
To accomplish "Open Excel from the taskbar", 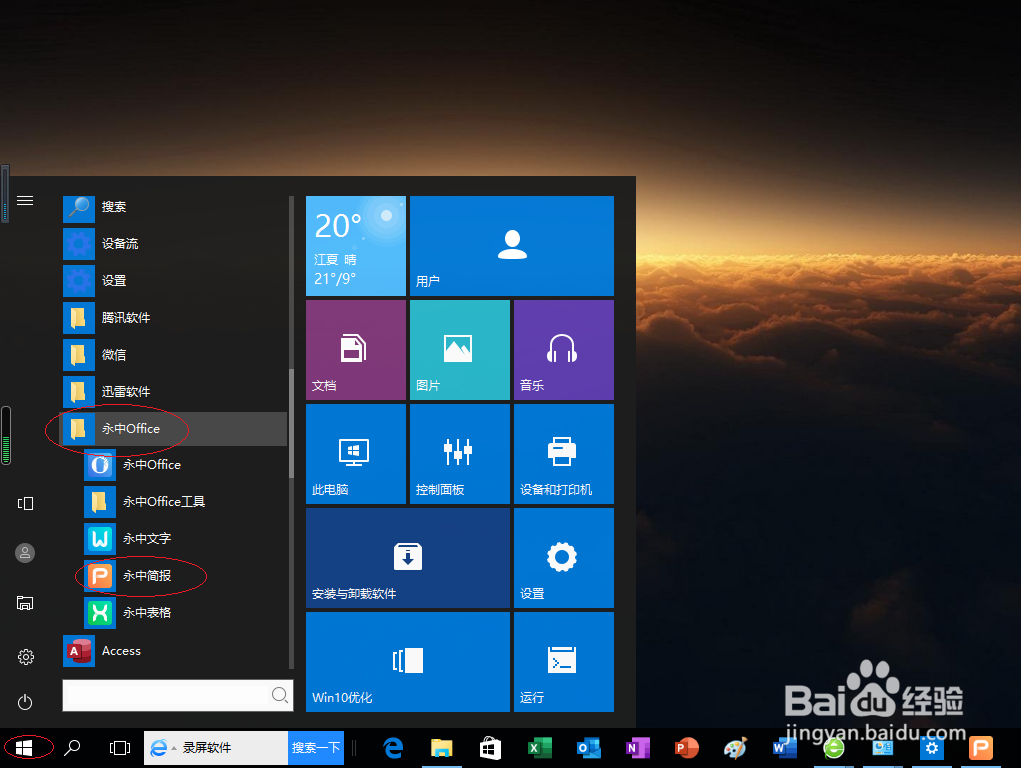I will point(539,748).
